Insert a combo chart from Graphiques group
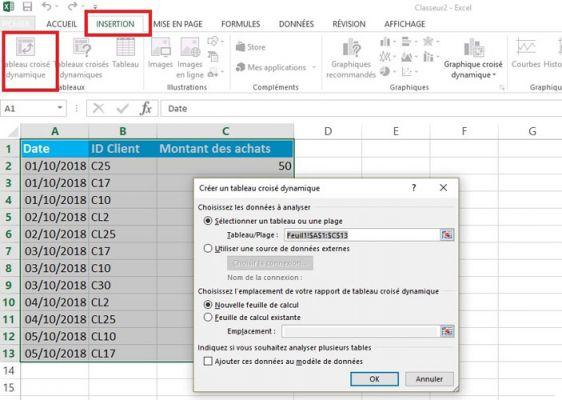This screenshot has width=562, height=400. (x=428, y=56)
